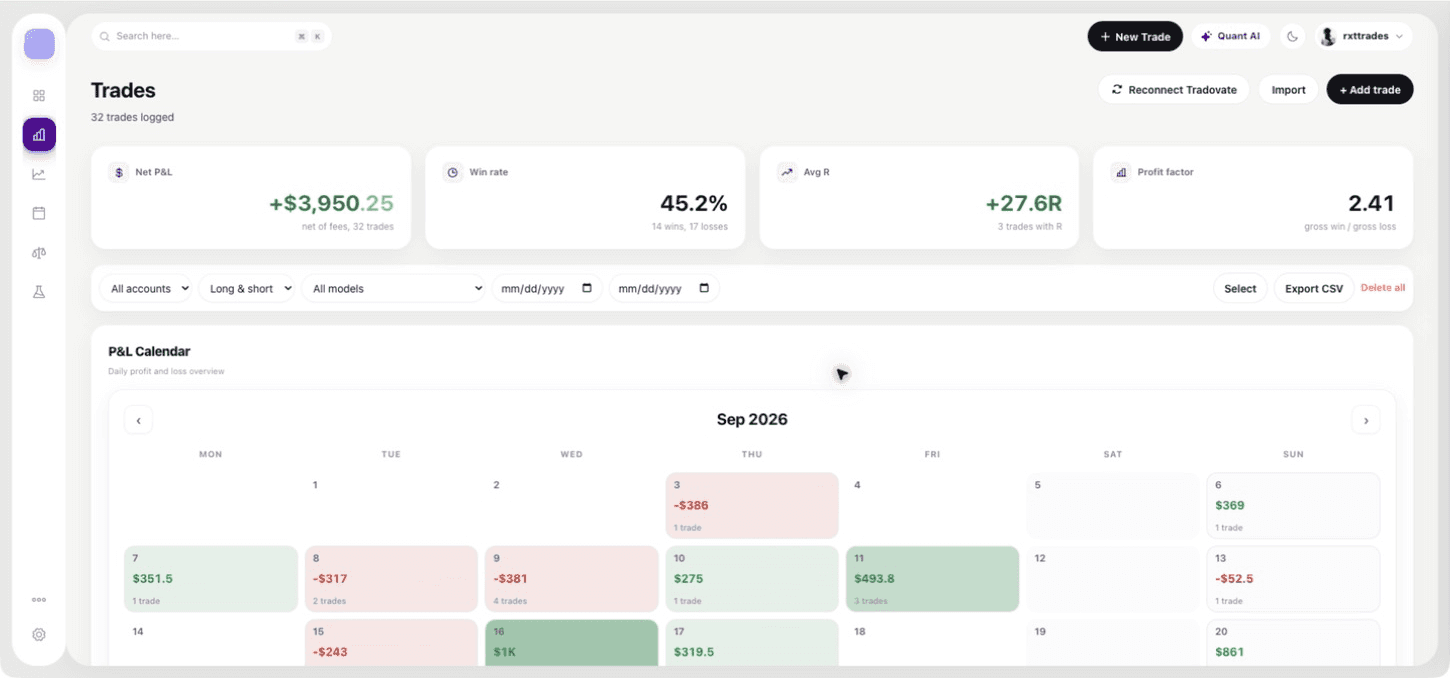Click the 14 wins, 17 losses text
The image size is (1450, 678).
tap(689, 227)
